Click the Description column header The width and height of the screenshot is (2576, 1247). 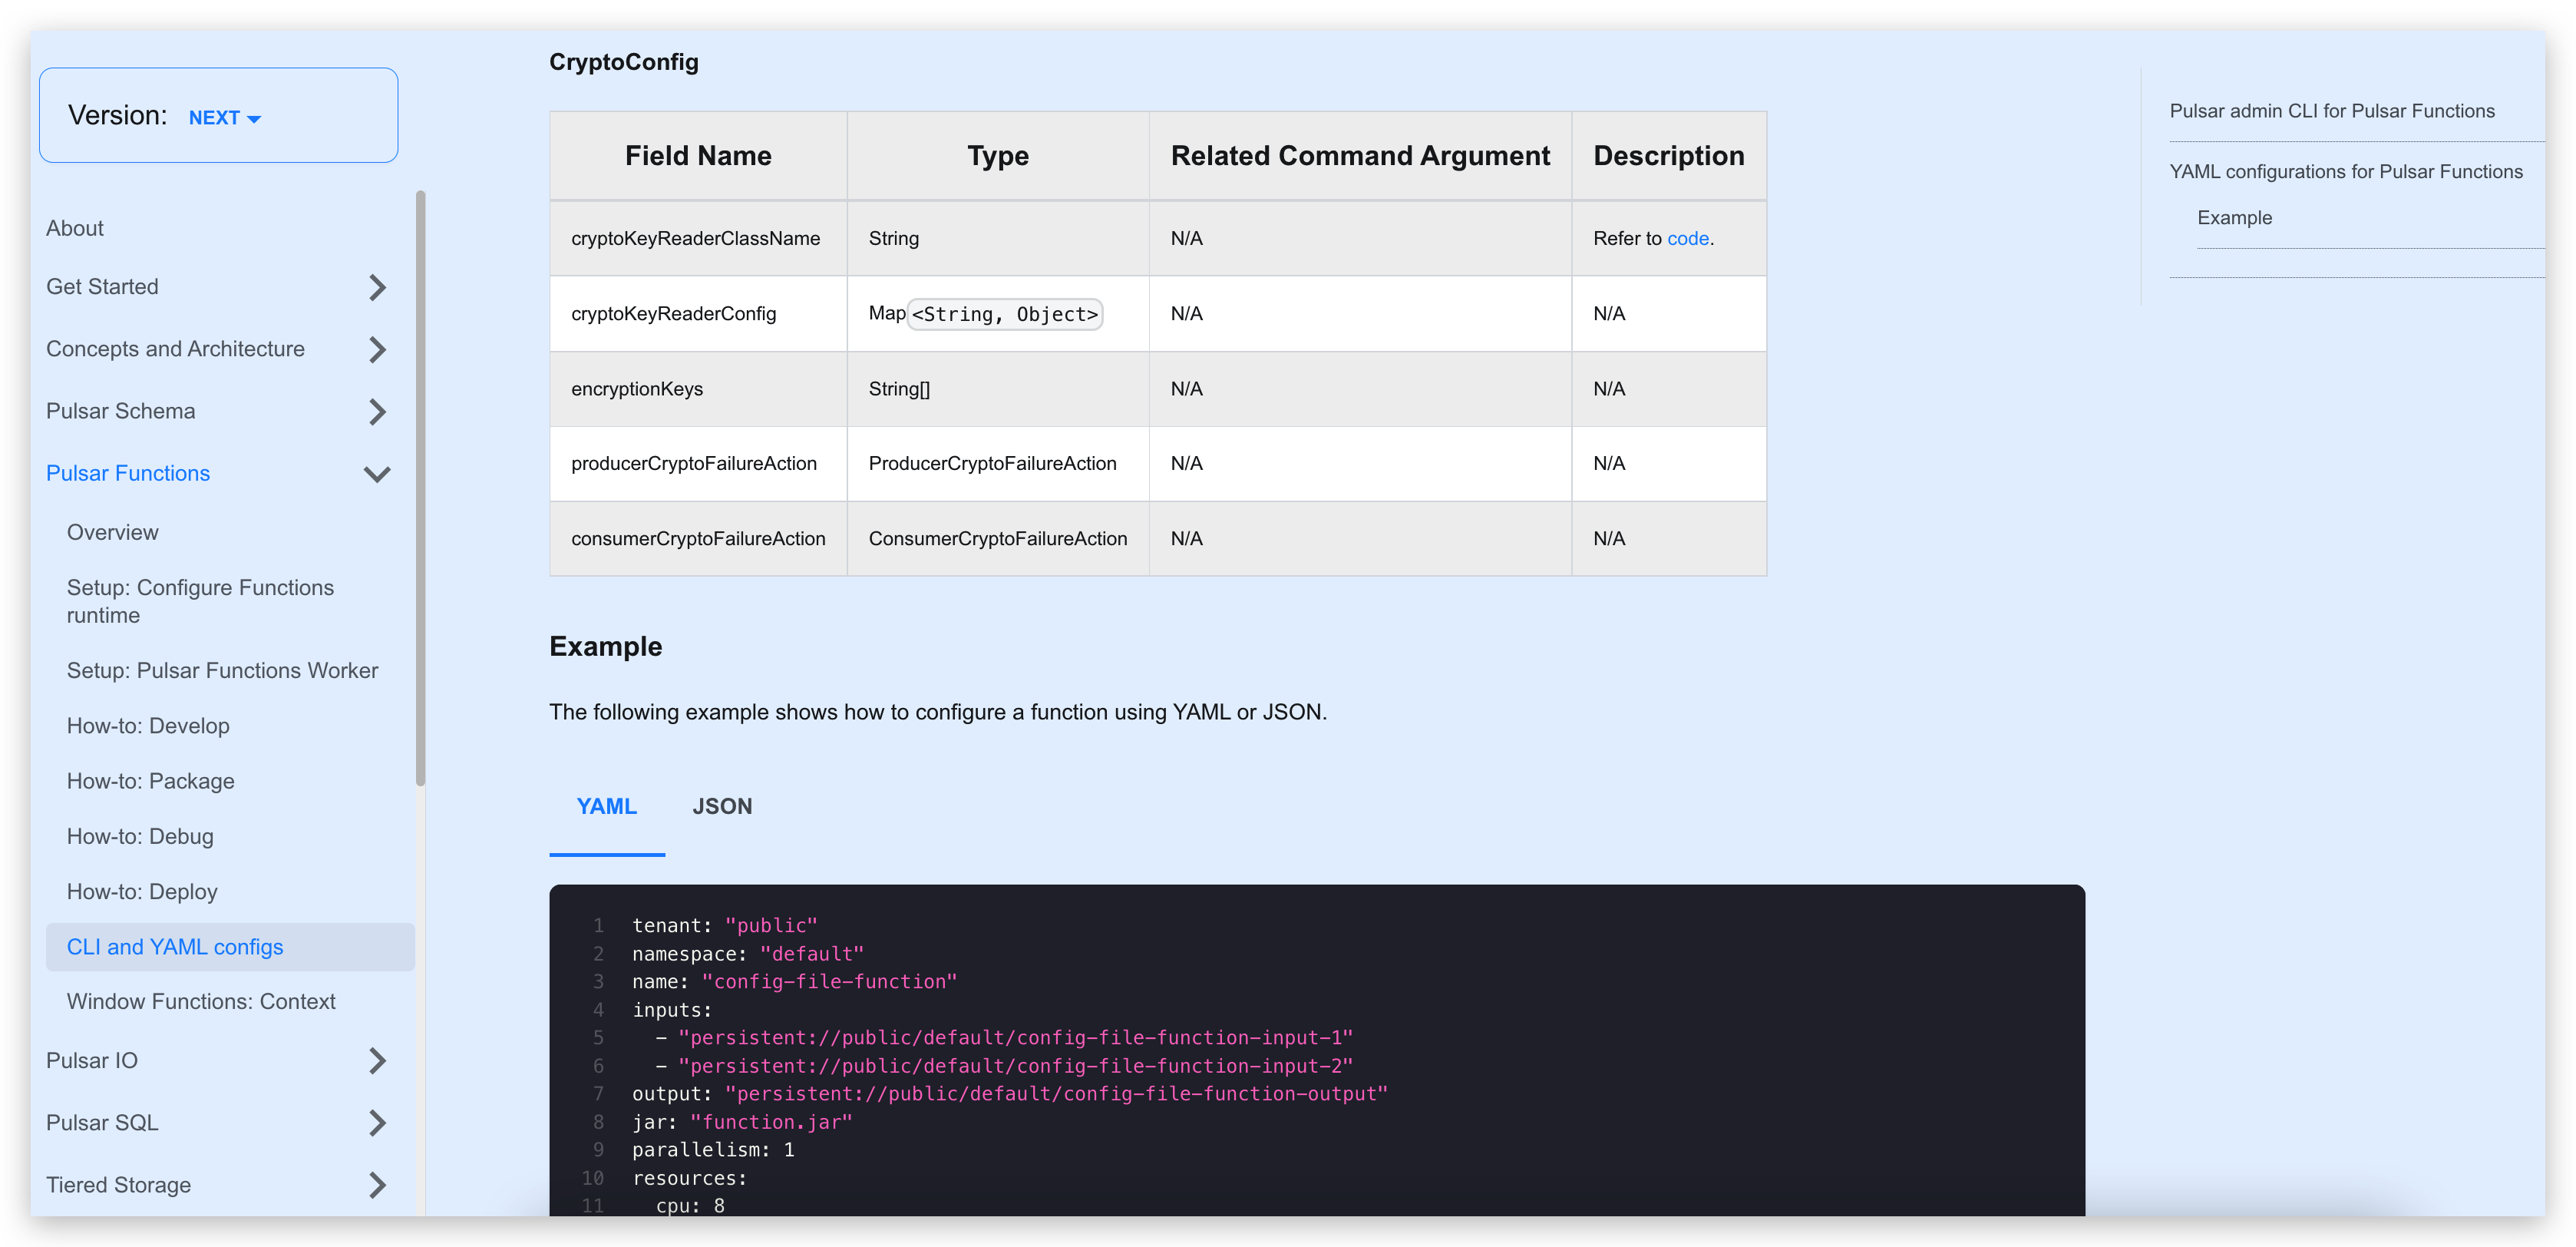(x=1669, y=156)
